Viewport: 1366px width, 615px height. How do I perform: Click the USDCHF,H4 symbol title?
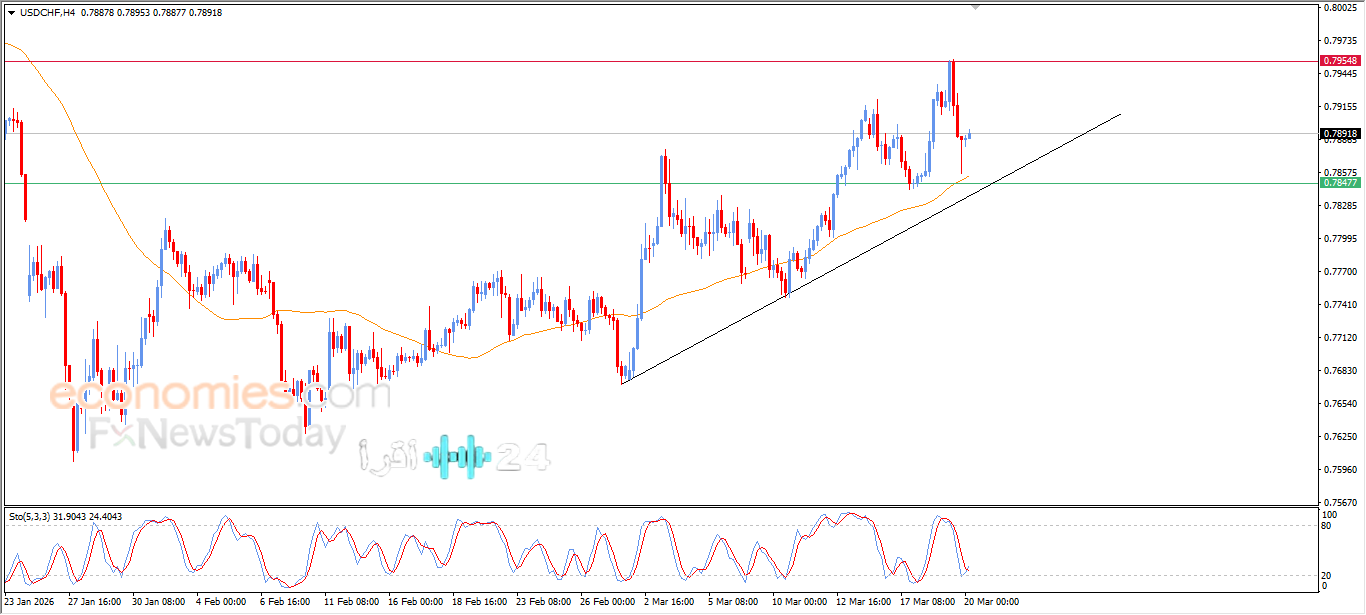[x=46, y=13]
